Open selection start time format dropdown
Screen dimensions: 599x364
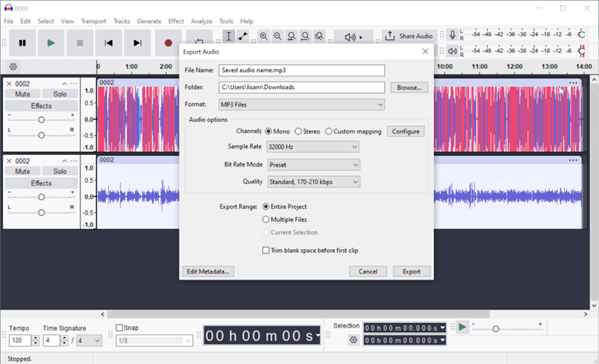click(442, 328)
